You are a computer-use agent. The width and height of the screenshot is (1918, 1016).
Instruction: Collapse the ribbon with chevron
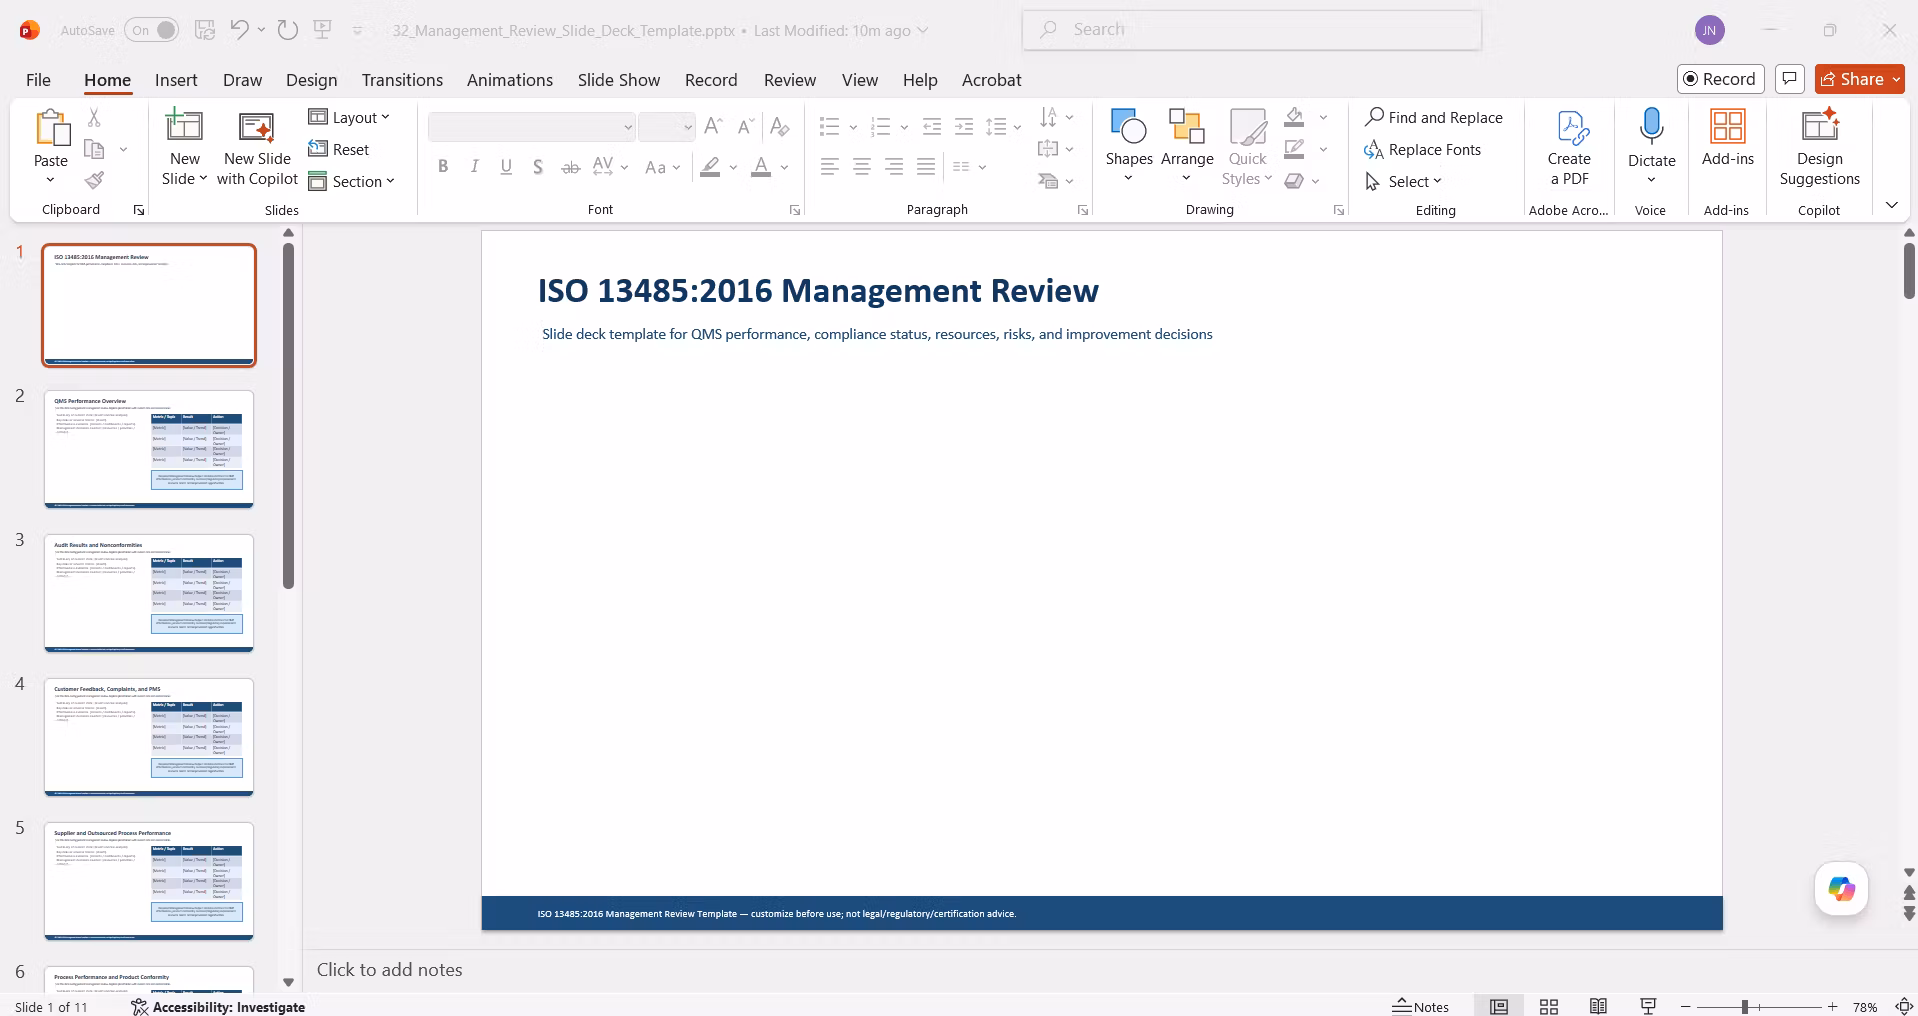pyautogui.click(x=1891, y=205)
